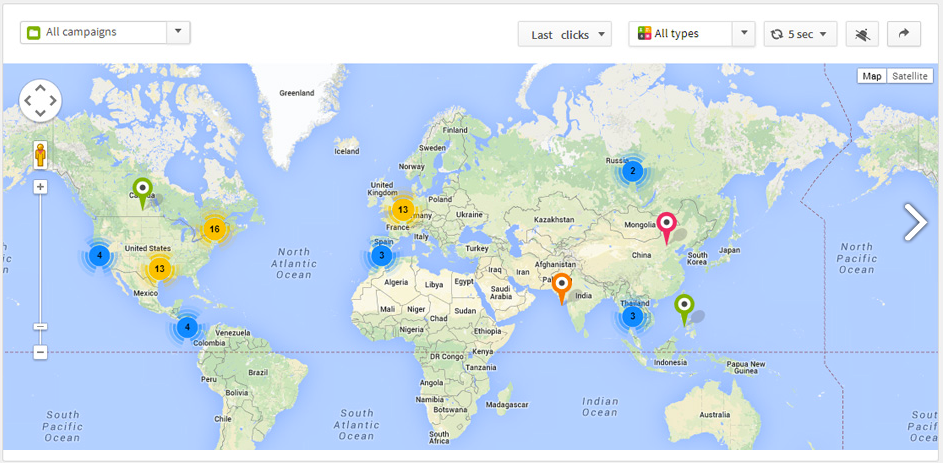Switch to the Satellite view tab

[x=910, y=76]
